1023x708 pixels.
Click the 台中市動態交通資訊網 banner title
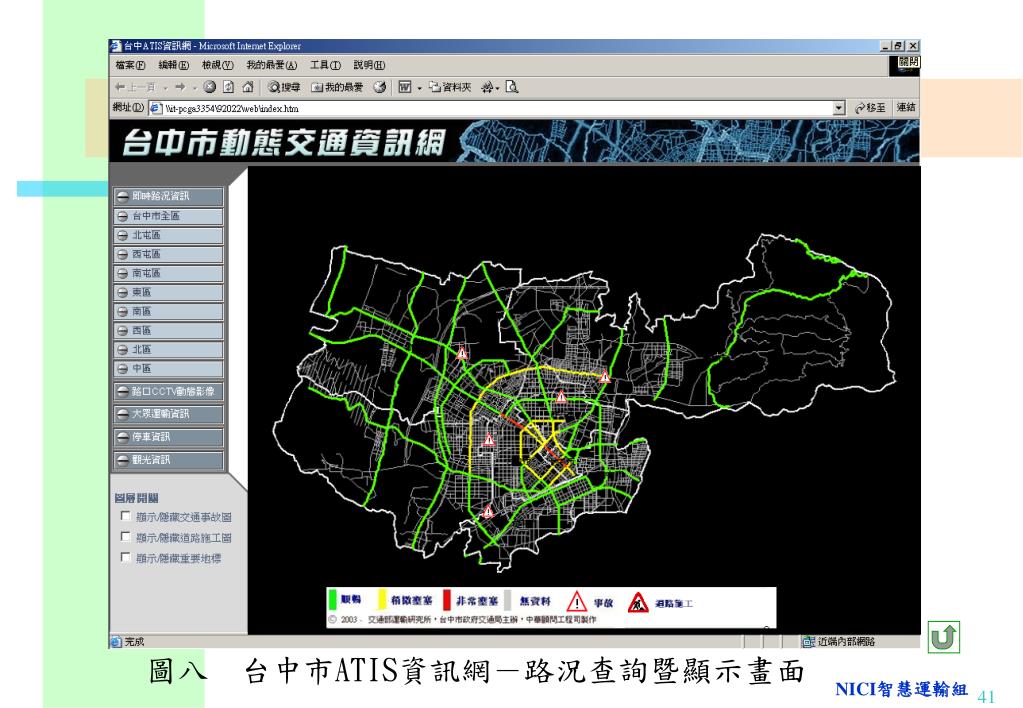coord(284,142)
